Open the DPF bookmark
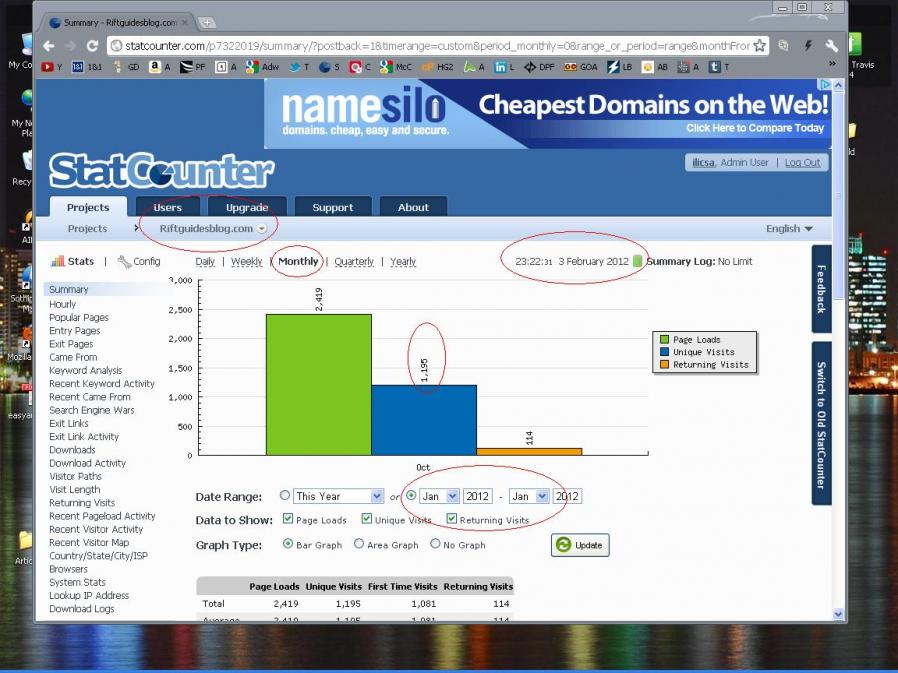 [539, 67]
